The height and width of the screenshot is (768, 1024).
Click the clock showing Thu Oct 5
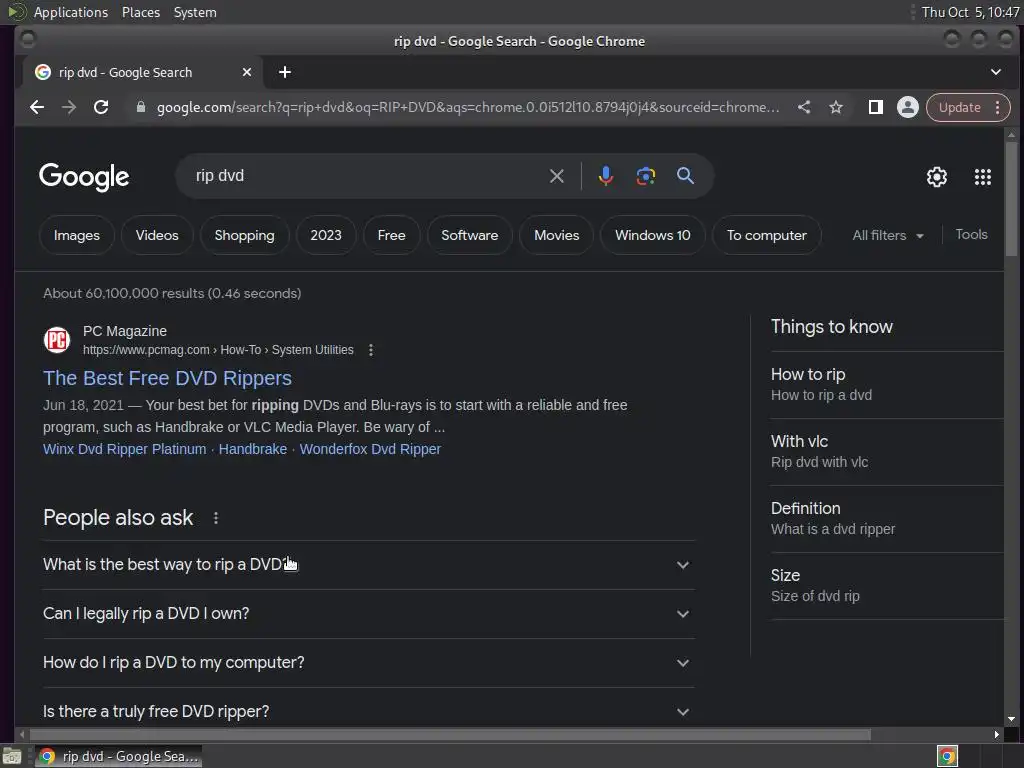[970, 12]
